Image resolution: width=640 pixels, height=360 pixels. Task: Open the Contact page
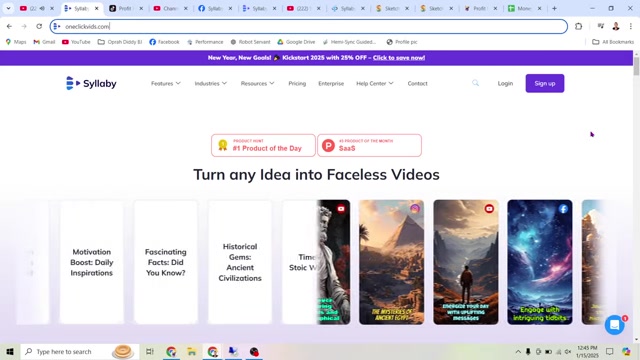click(x=418, y=83)
